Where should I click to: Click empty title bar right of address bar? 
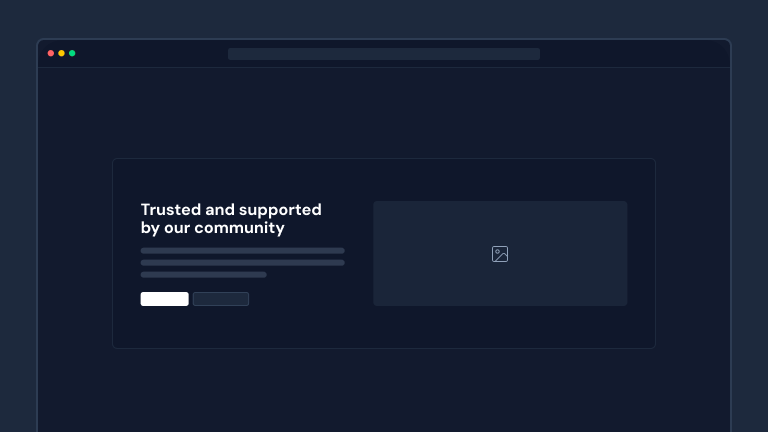pos(630,54)
